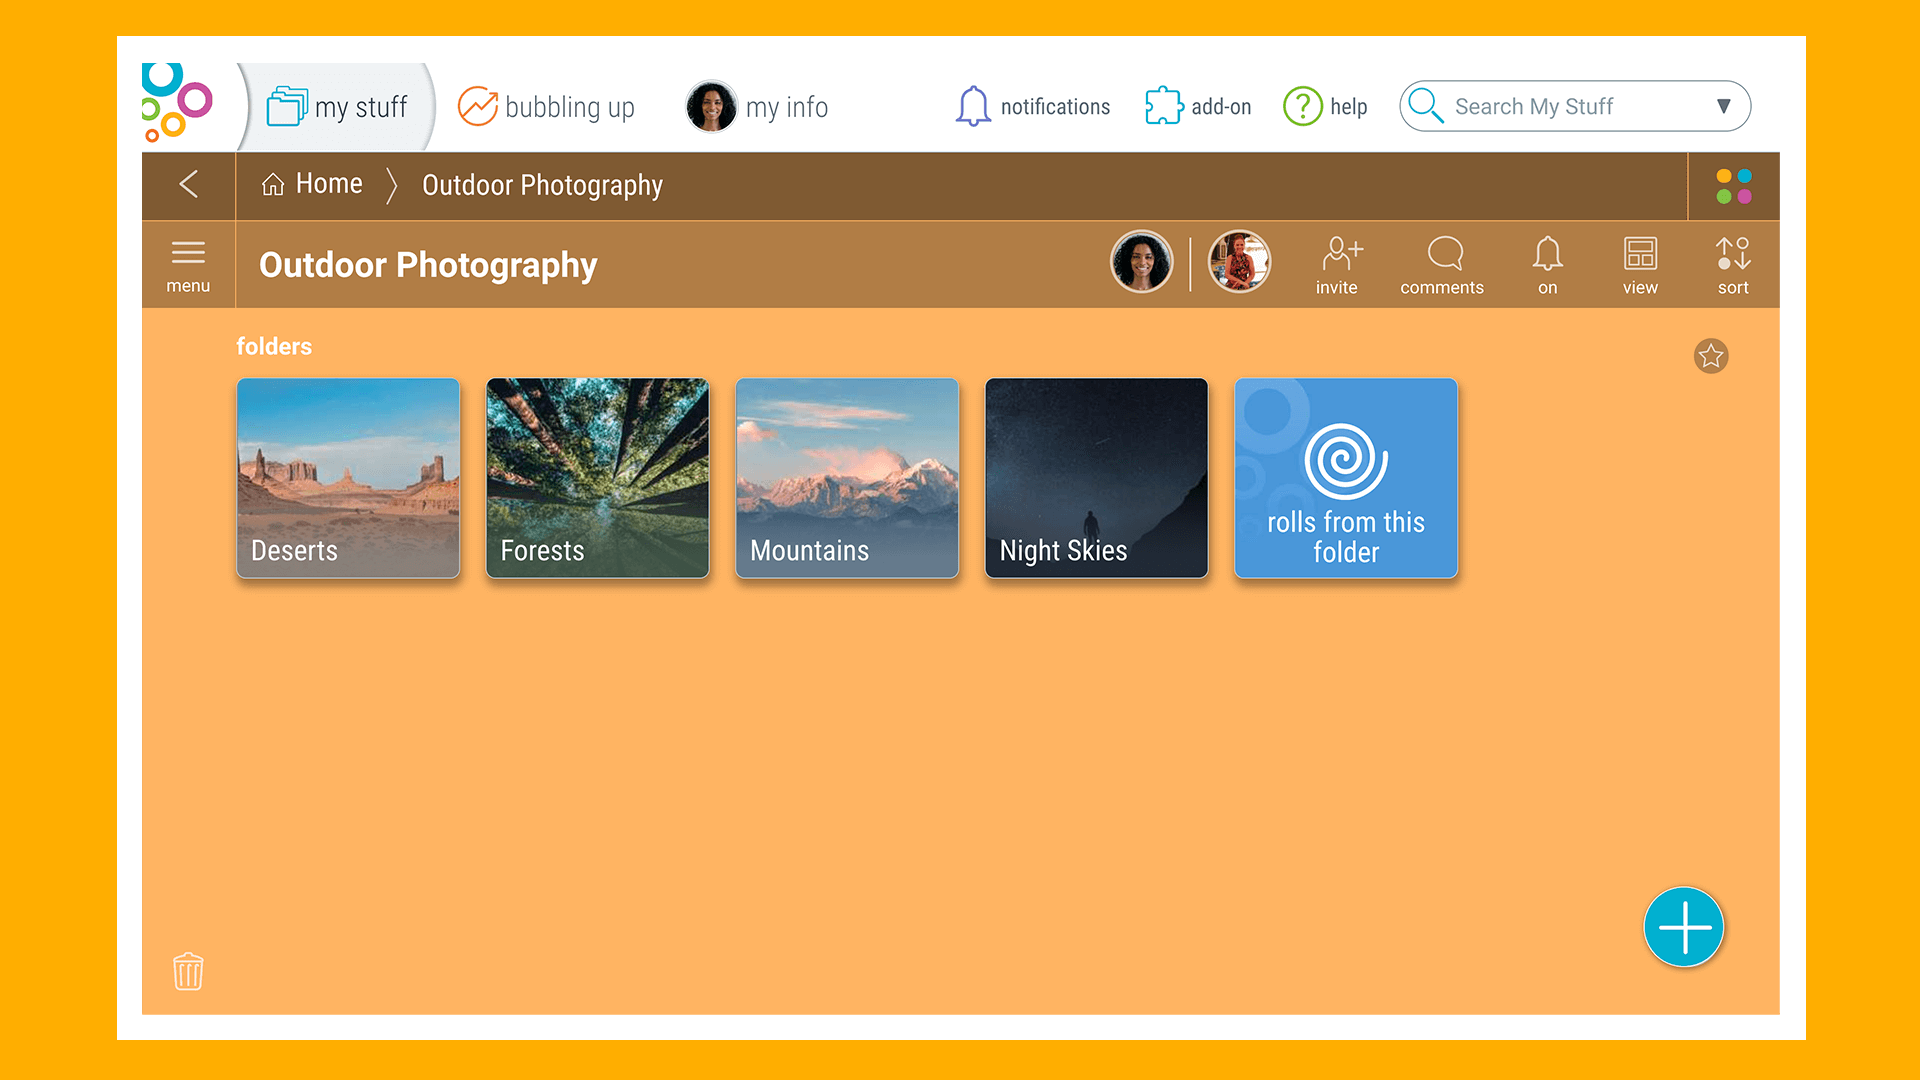Image resolution: width=1920 pixels, height=1080 pixels.
Task: Open the my stuff tab
Action: [x=337, y=107]
